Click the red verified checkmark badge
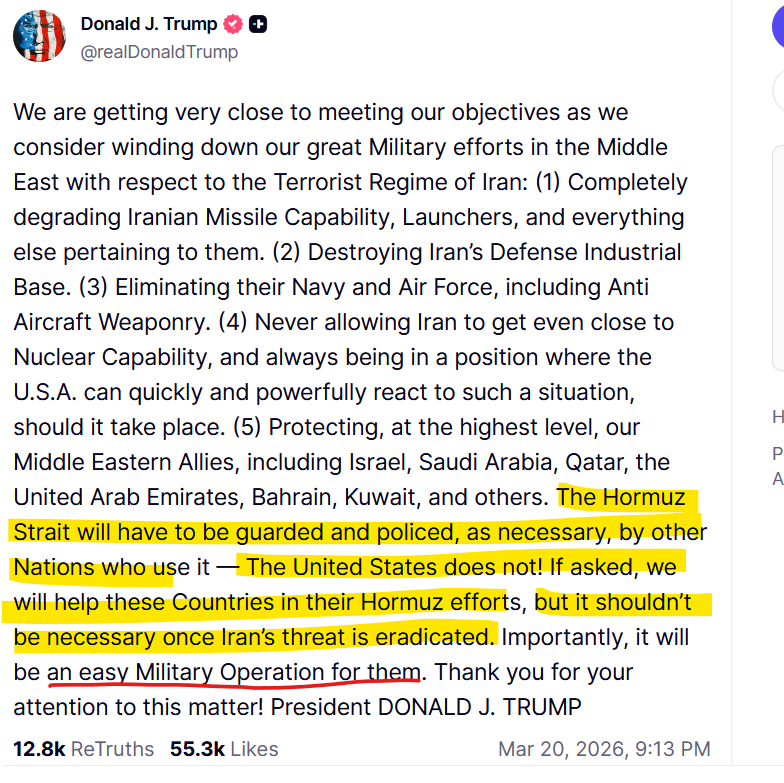Image resolution: width=784 pixels, height=783 pixels. point(232,24)
